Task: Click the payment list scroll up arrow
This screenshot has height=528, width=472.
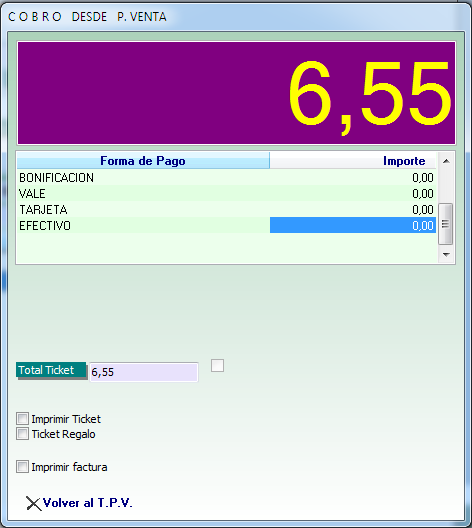Action: (446, 161)
